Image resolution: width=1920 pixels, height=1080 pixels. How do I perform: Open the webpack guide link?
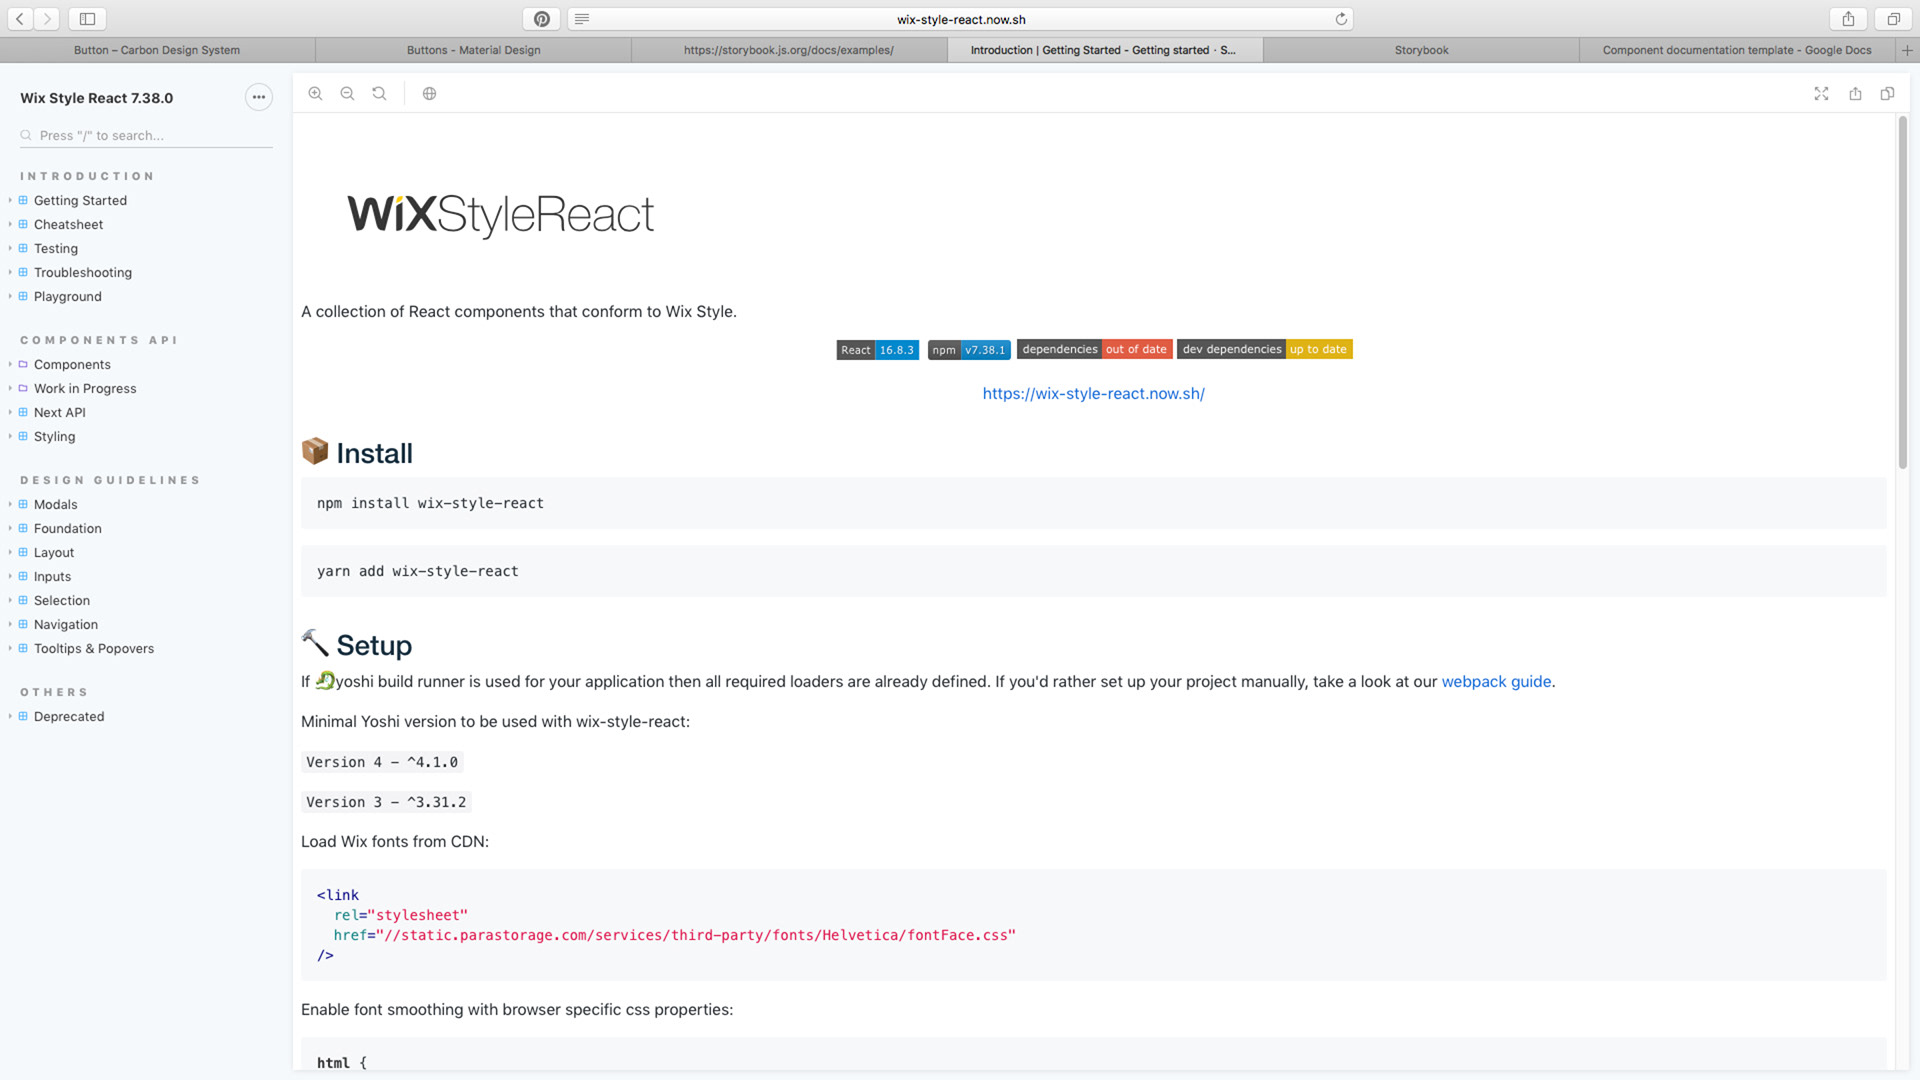[1496, 681]
